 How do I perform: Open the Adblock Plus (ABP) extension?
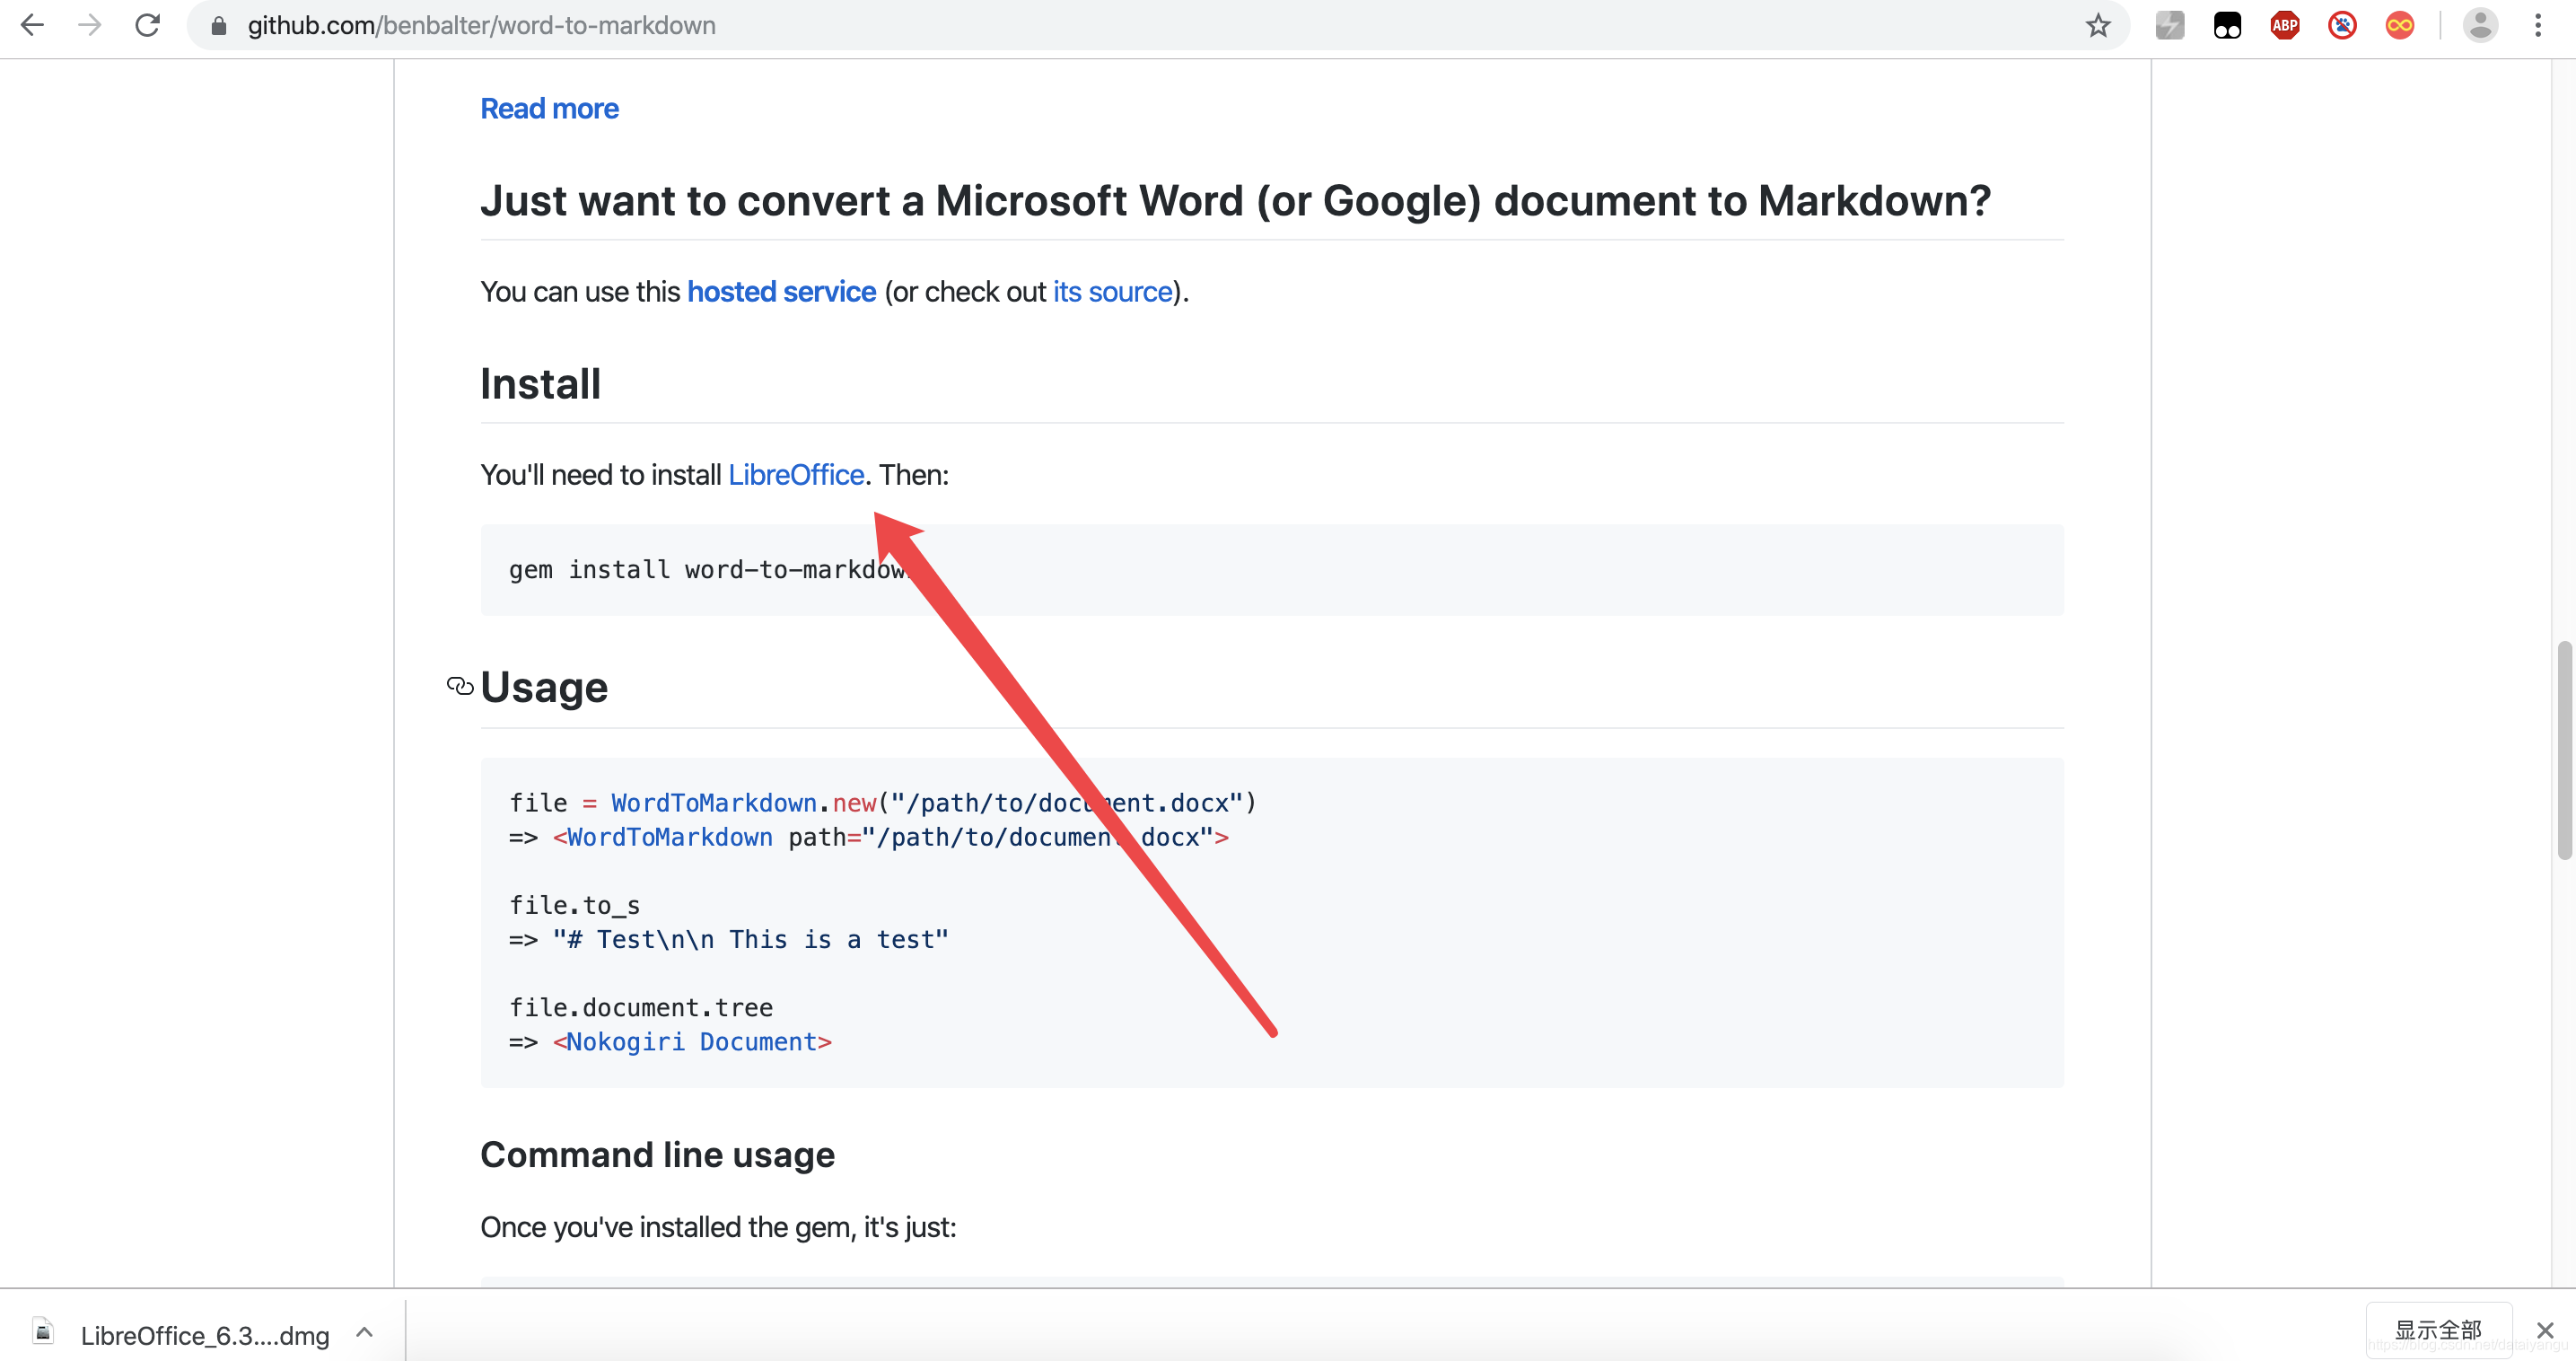2284,25
